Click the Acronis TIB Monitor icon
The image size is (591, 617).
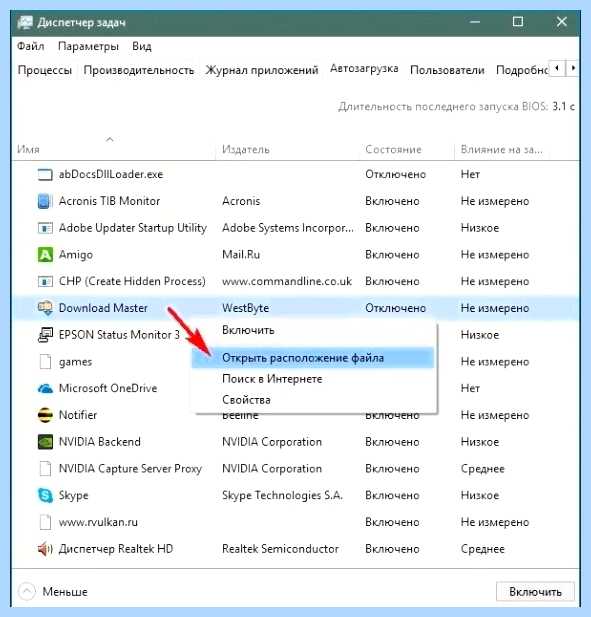[x=45, y=201]
